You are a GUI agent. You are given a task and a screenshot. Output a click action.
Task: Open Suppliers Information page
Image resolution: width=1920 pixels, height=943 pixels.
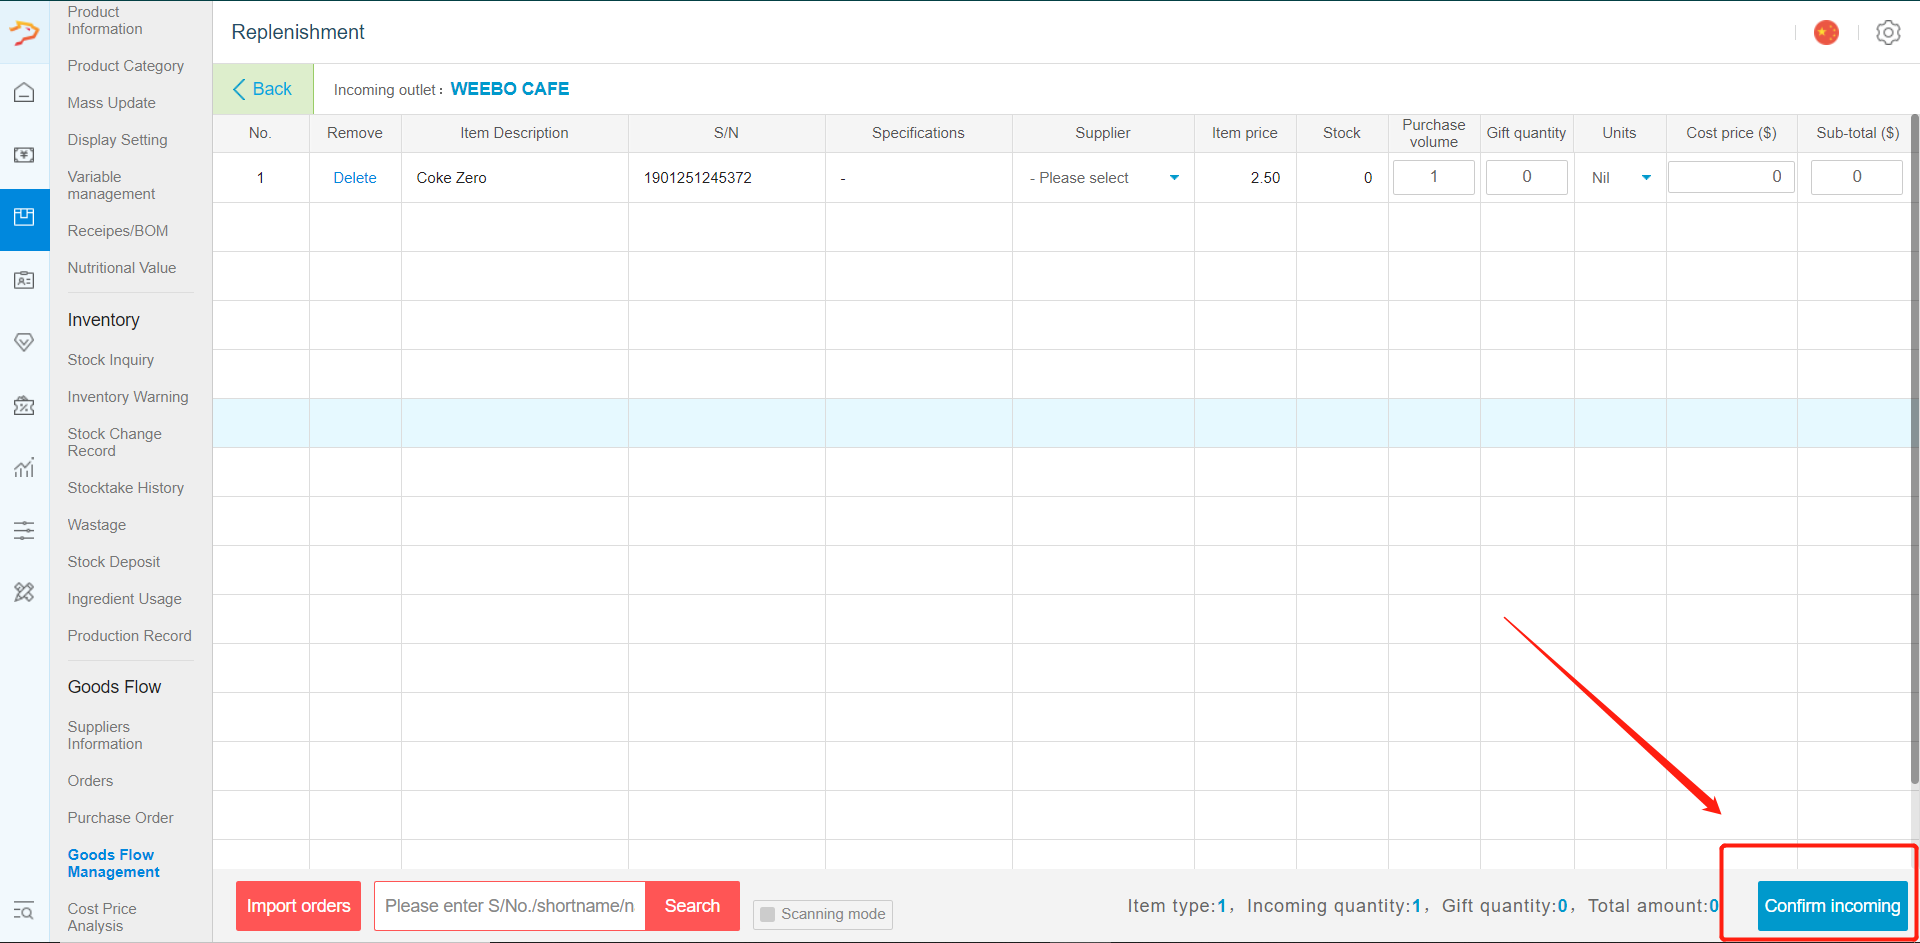click(105, 735)
